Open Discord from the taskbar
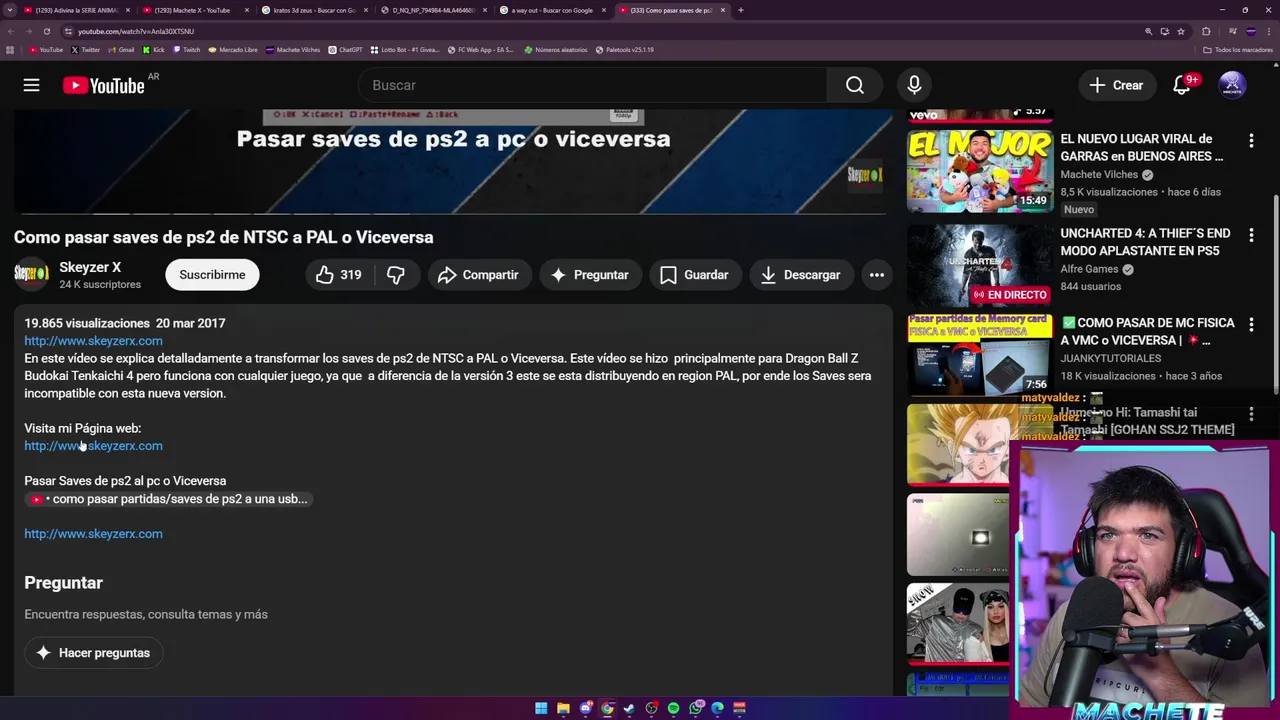 585,708
